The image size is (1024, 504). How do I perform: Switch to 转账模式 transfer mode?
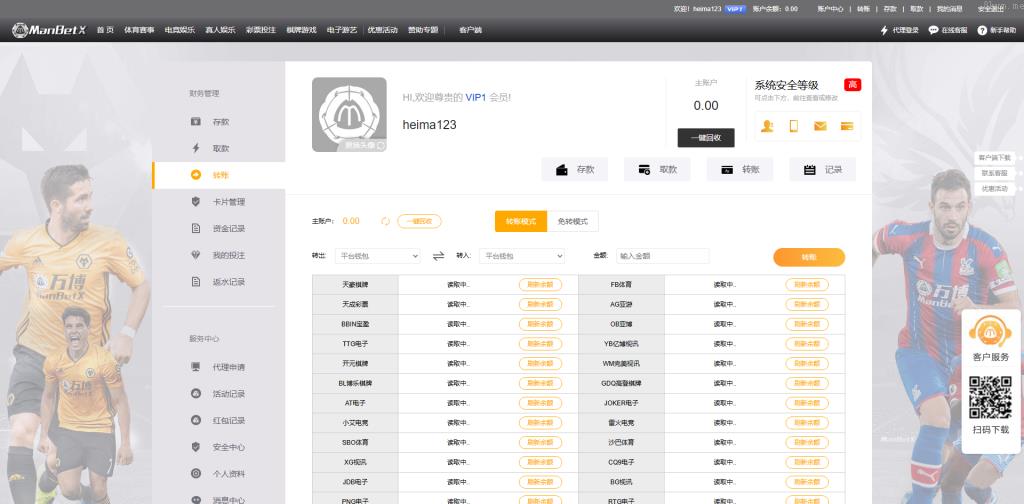[x=521, y=221]
